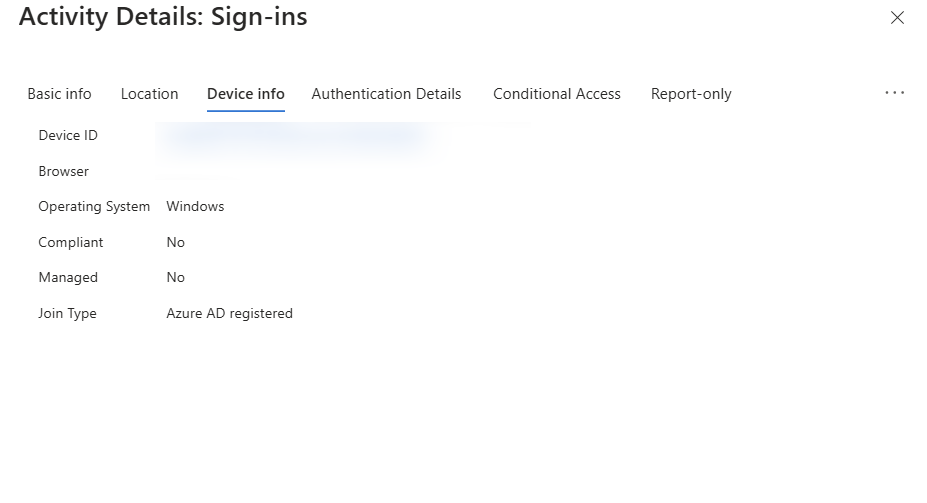This screenshot has height=503, width=927.
Task: Select the Device info tab
Action: (245, 94)
